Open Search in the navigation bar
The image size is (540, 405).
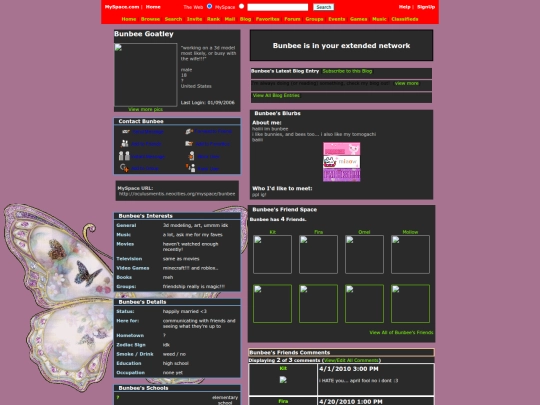[x=173, y=19]
